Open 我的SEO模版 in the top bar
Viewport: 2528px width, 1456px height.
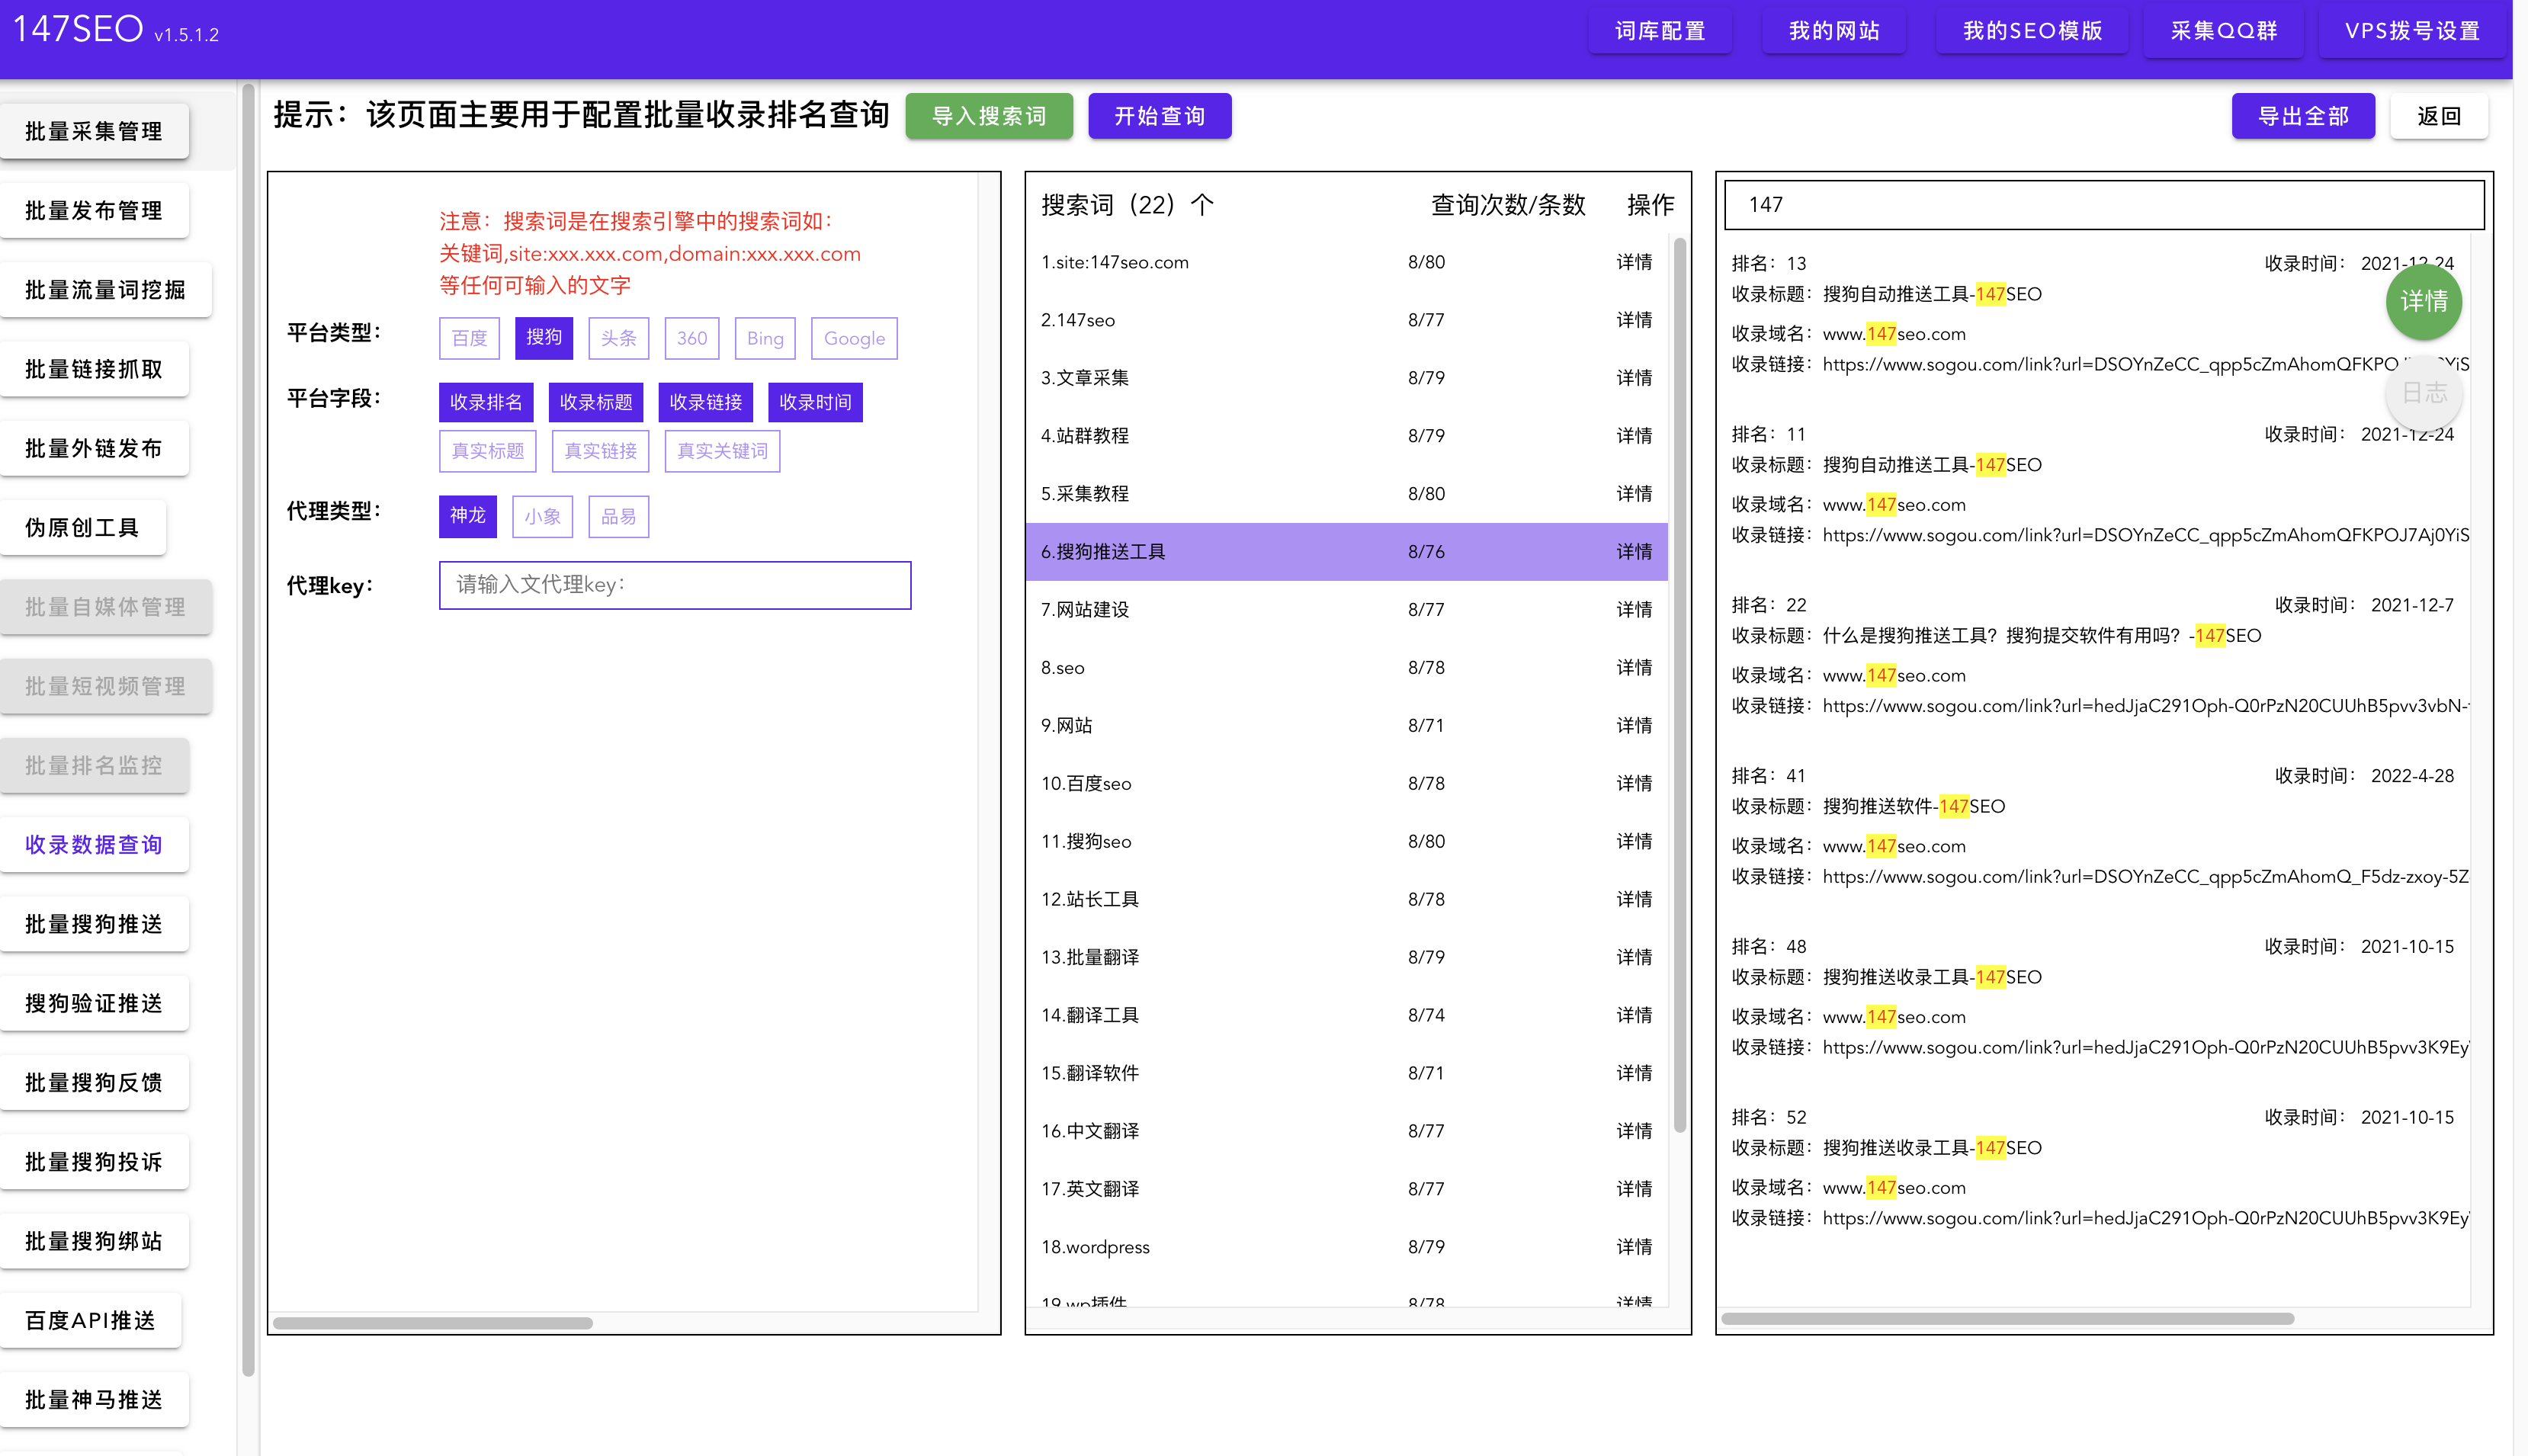[2032, 31]
